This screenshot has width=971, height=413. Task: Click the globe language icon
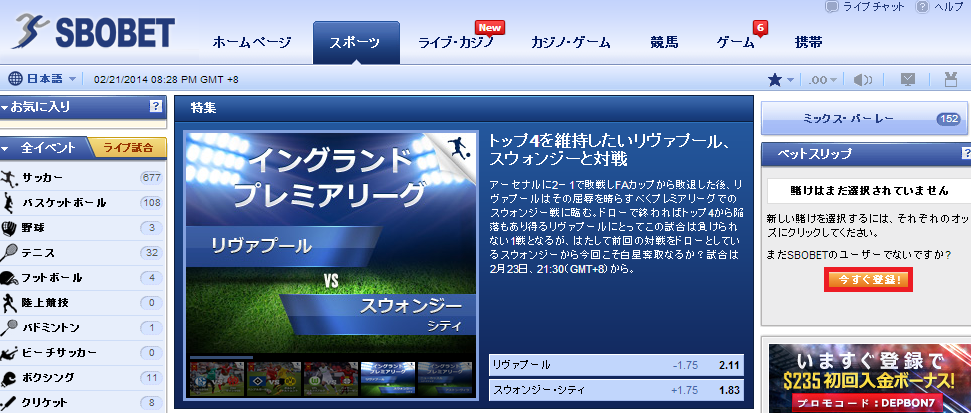click(x=15, y=79)
